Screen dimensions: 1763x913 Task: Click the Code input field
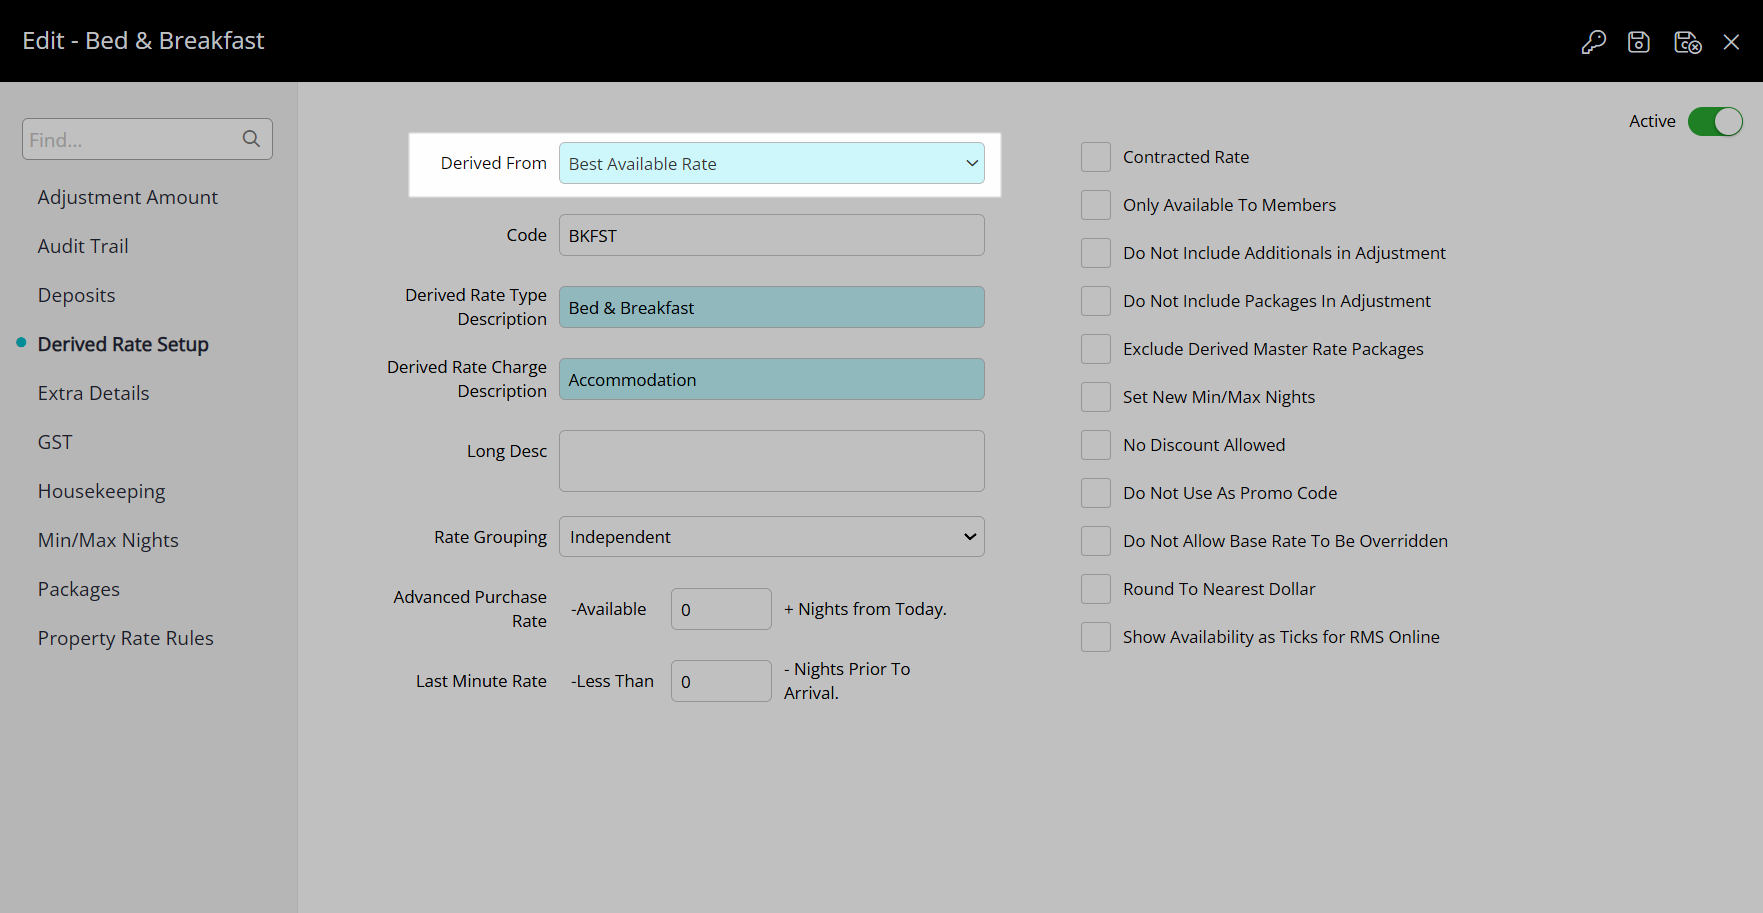click(771, 236)
